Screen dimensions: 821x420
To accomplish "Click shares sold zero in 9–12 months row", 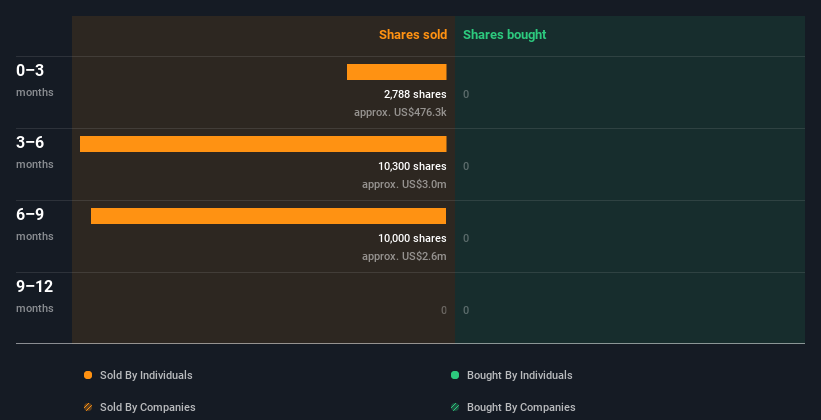I will coord(444,310).
